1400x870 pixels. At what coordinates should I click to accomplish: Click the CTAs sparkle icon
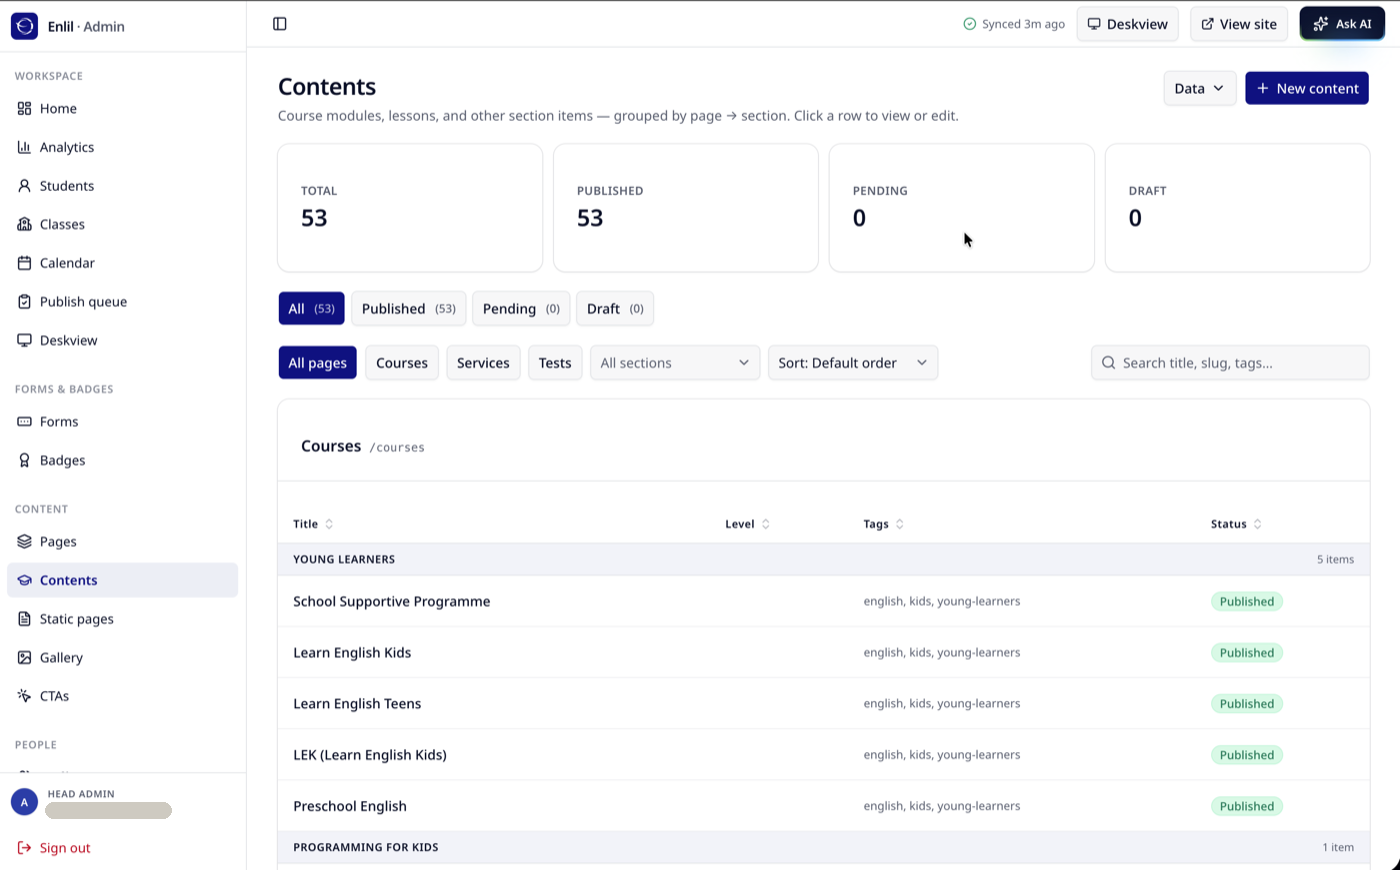pyautogui.click(x=24, y=696)
